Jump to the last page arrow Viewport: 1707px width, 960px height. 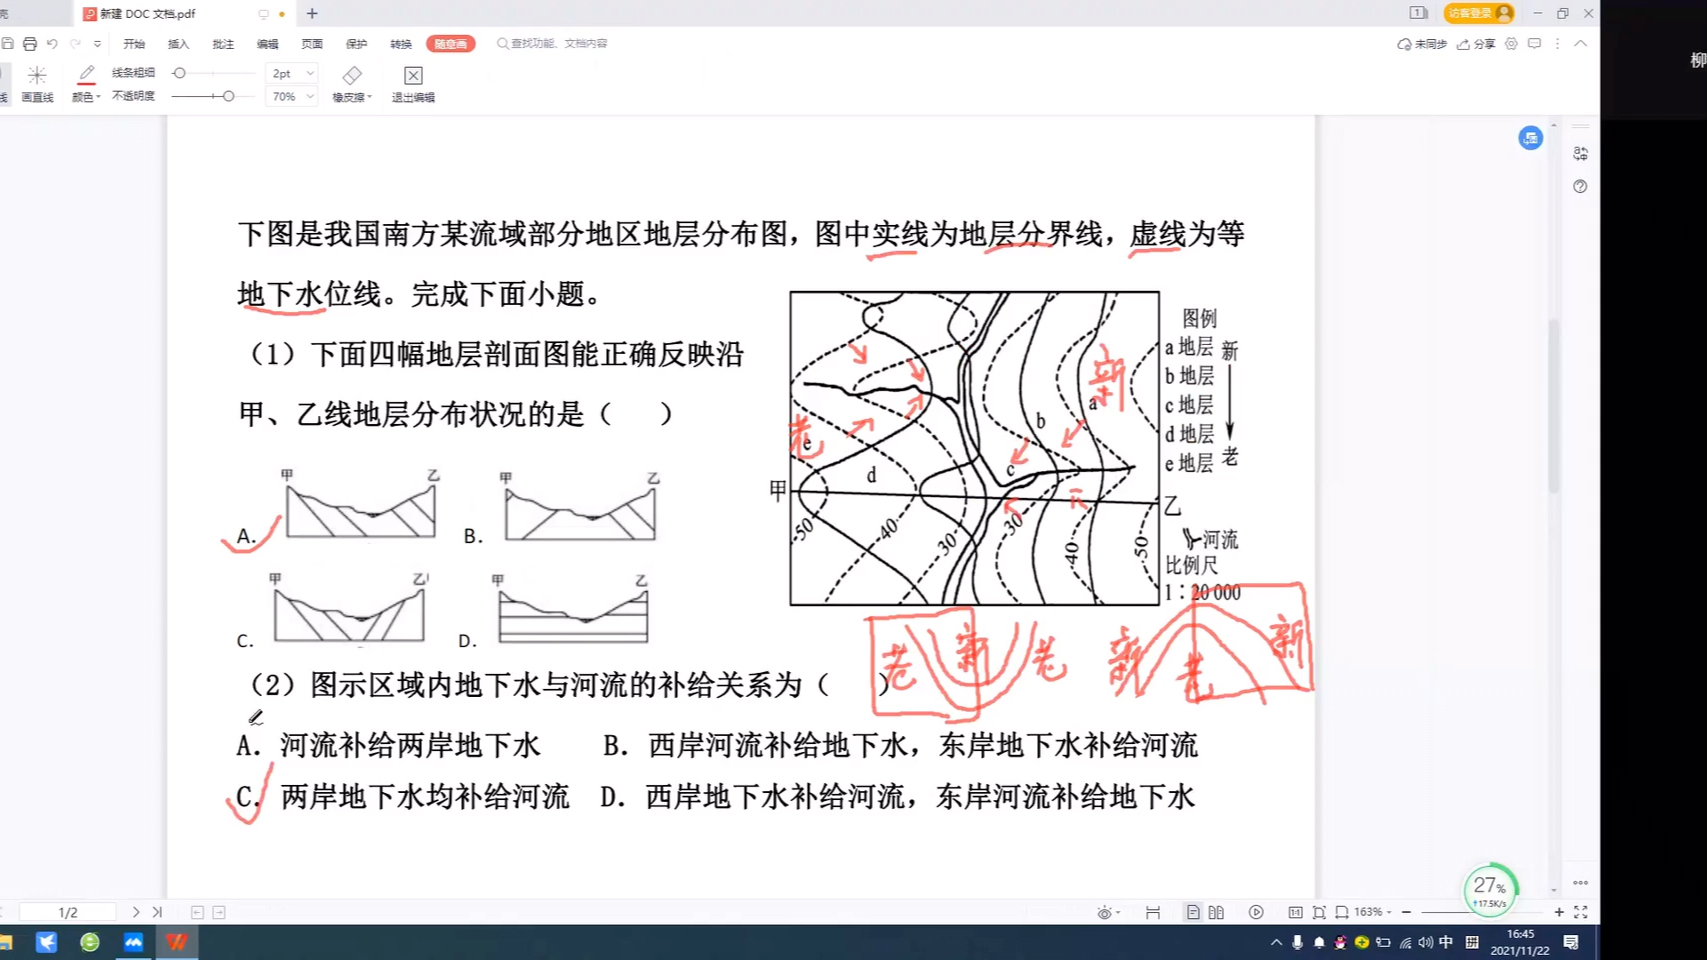(157, 912)
